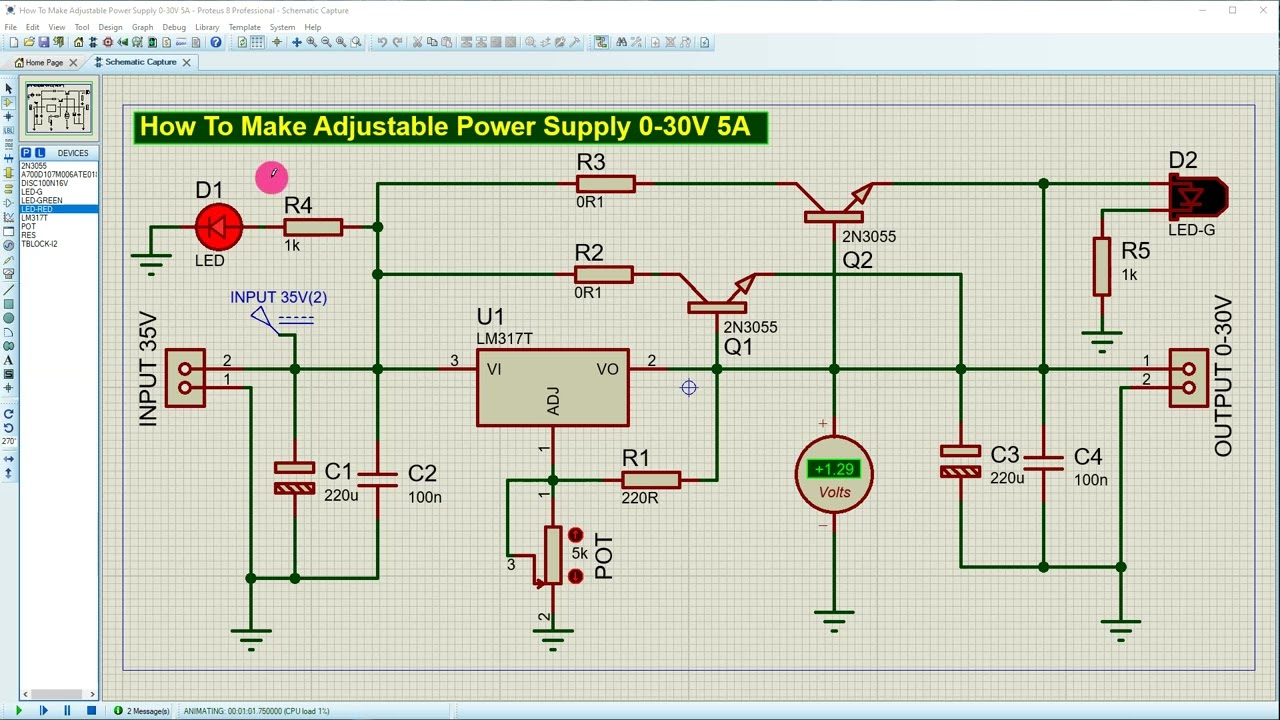Activate Component Mode in the left toolbar
1280x720 pixels.
(9, 102)
